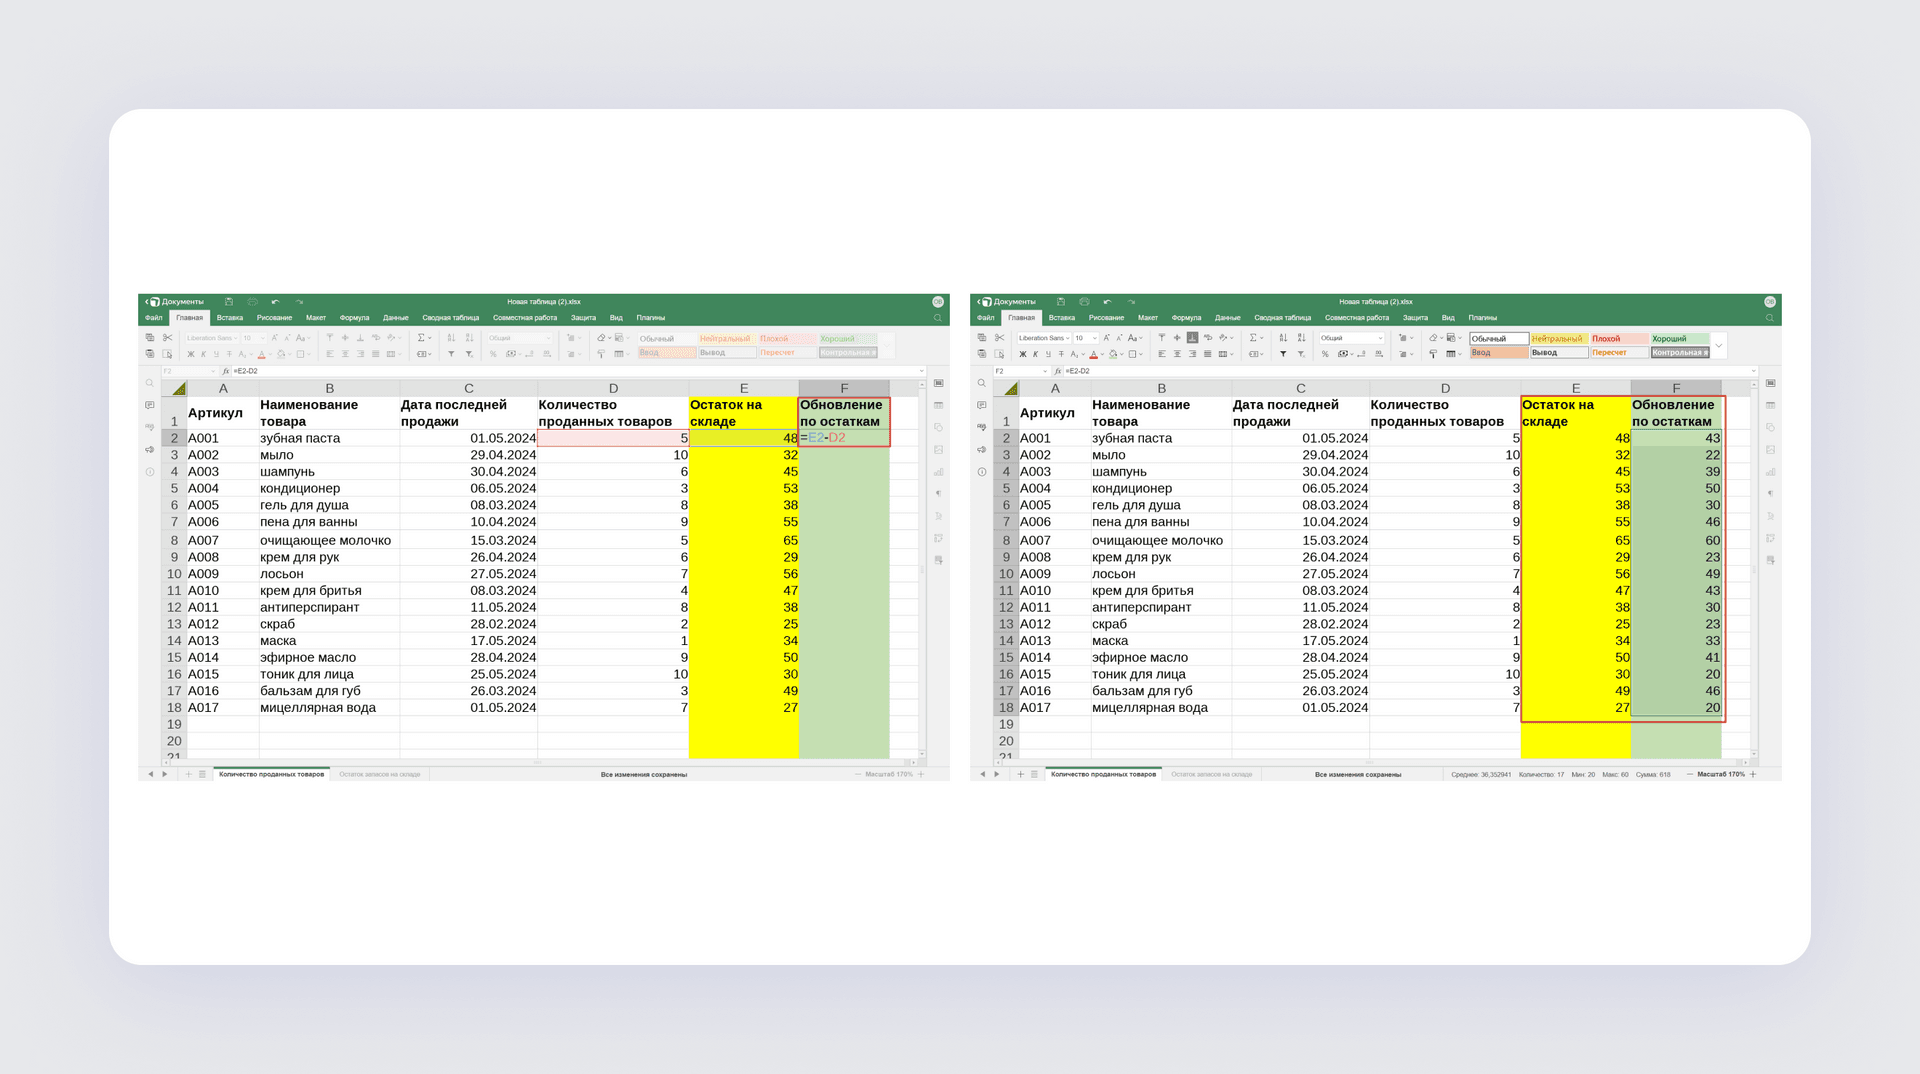Click Paste icon in right window toolbar

[x=982, y=354]
